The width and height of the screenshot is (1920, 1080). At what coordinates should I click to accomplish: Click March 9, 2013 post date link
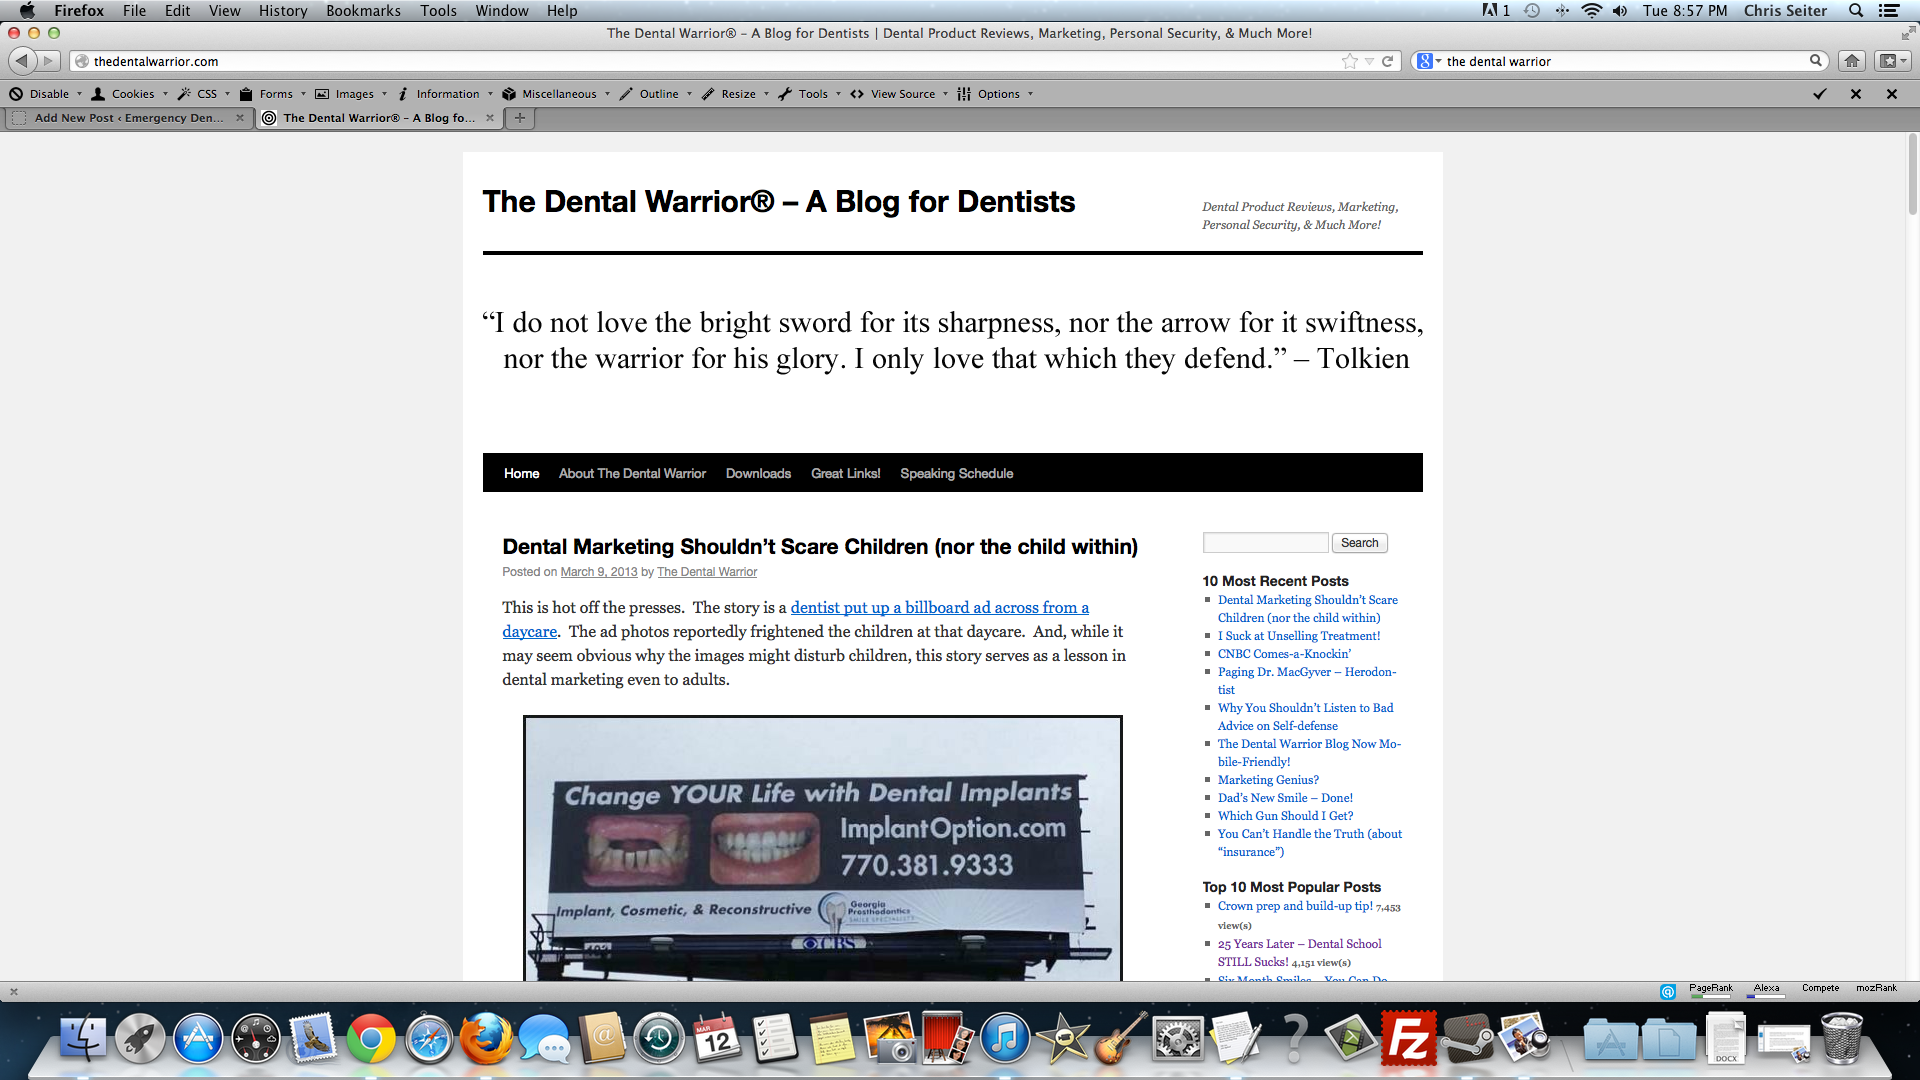point(598,572)
